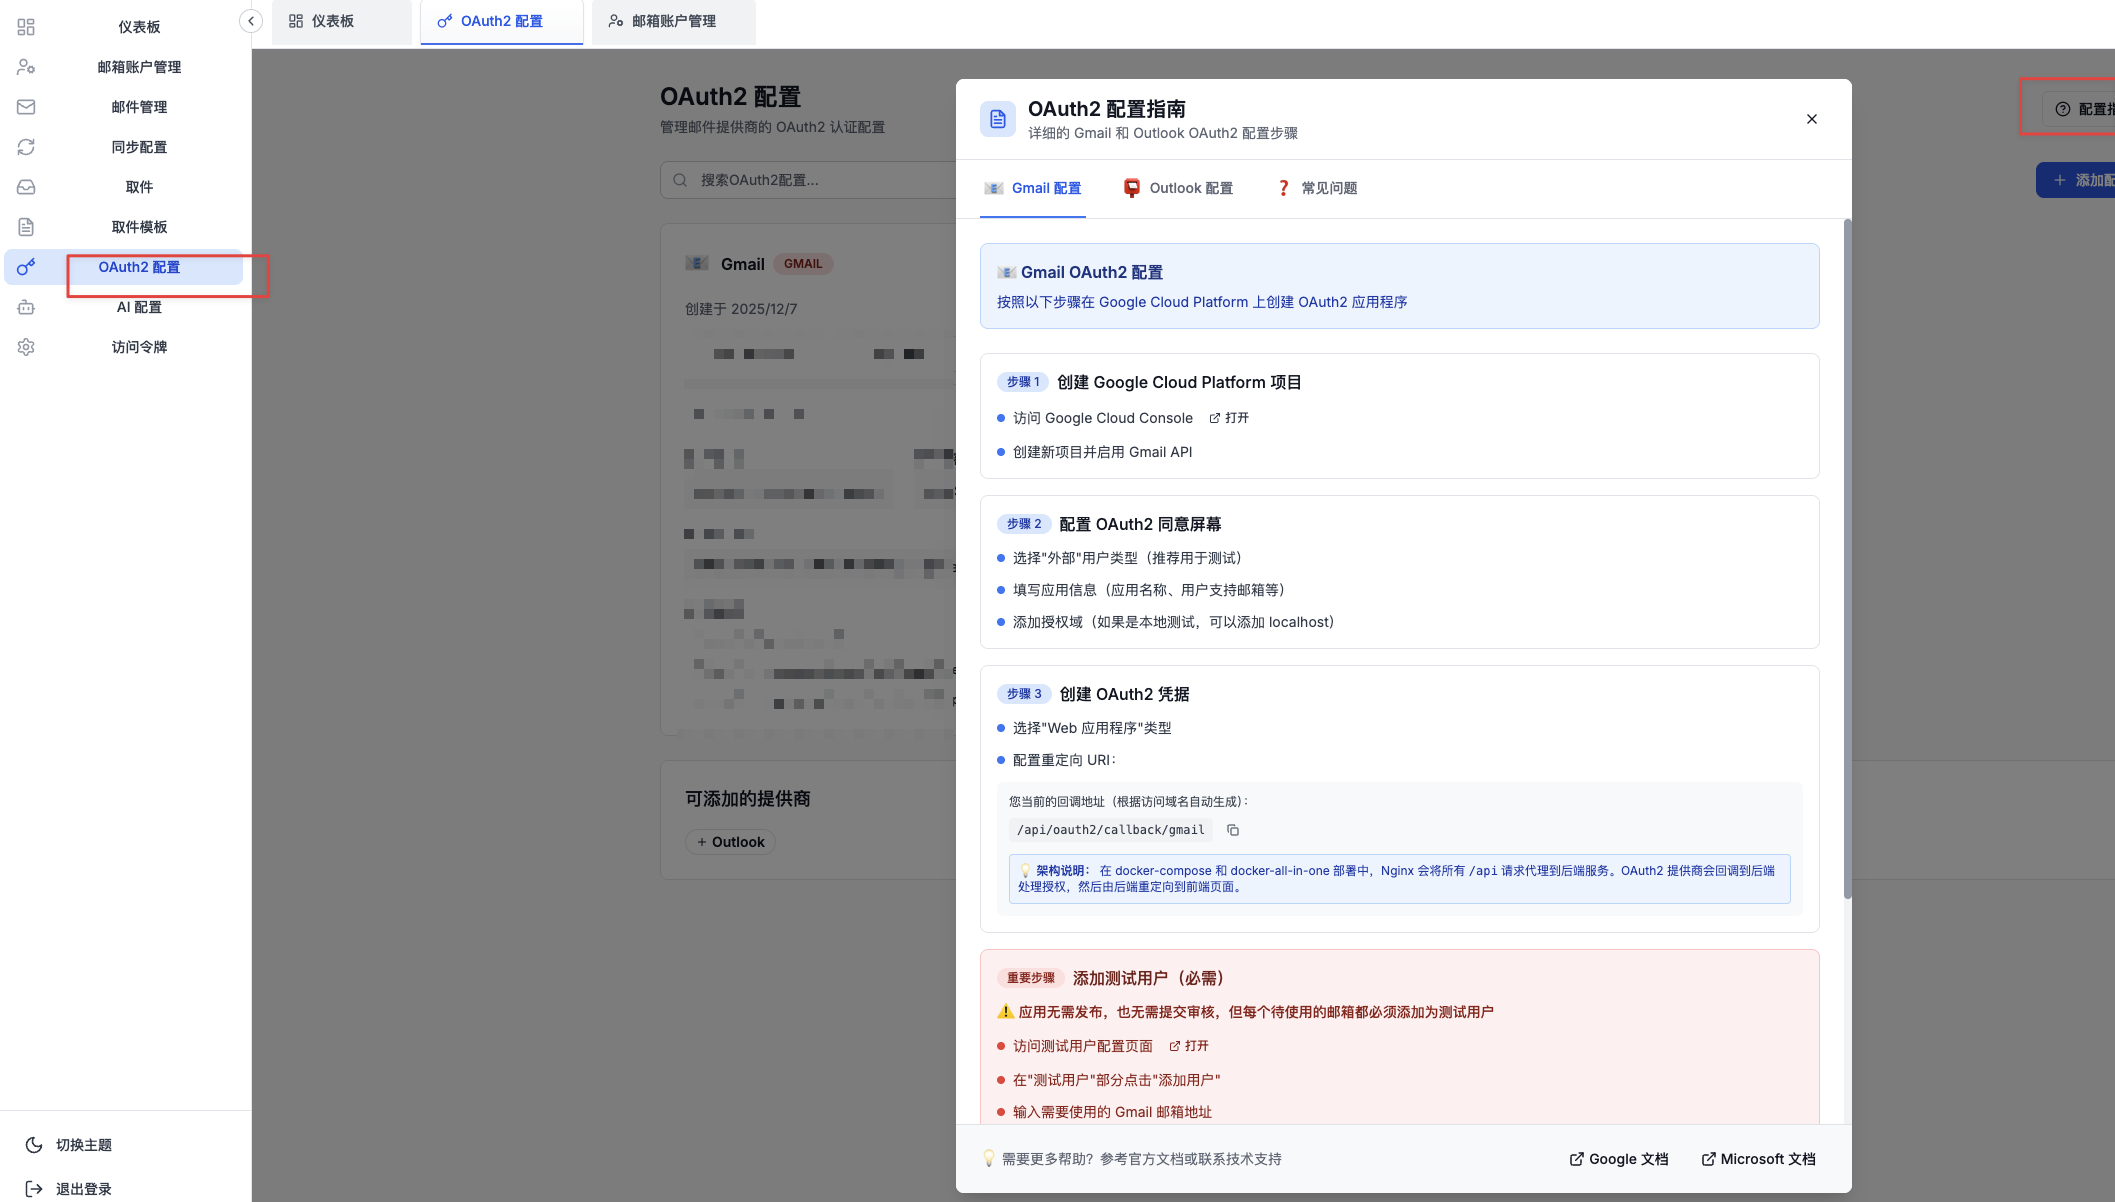Image resolution: width=2115 pixels, height=1202 pixels.
Task: Switch to Outlook 配置 tab
Action: (x=1178, y=188)
